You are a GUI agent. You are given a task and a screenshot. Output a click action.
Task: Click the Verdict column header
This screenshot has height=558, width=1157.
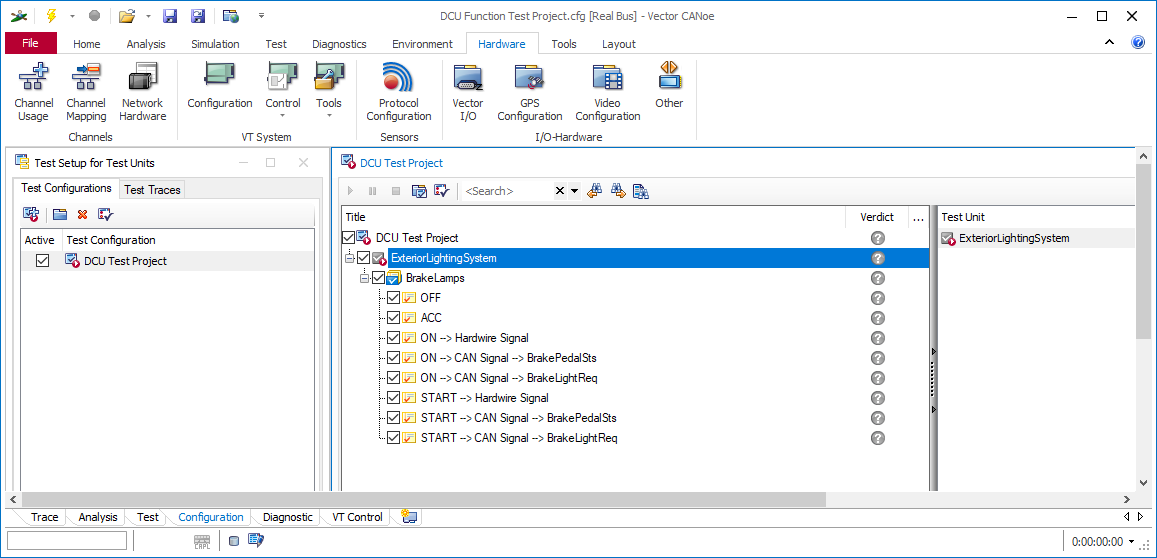coord(877,217)
